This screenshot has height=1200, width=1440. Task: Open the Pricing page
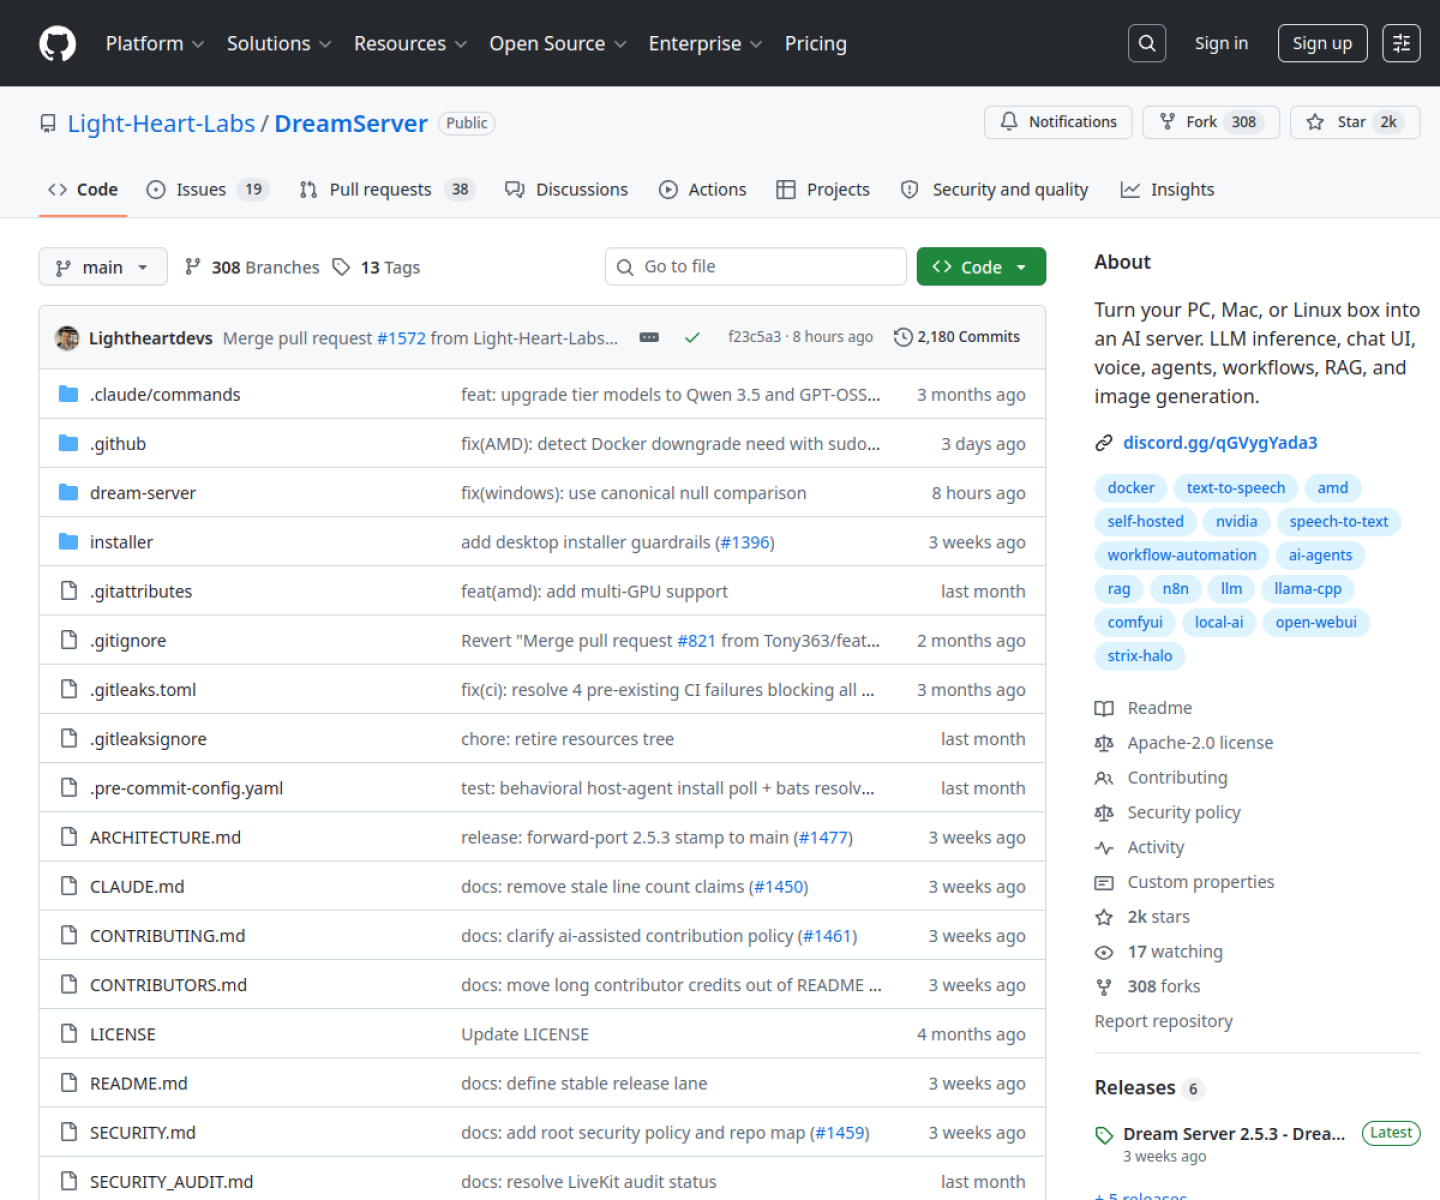coord(815,44)
